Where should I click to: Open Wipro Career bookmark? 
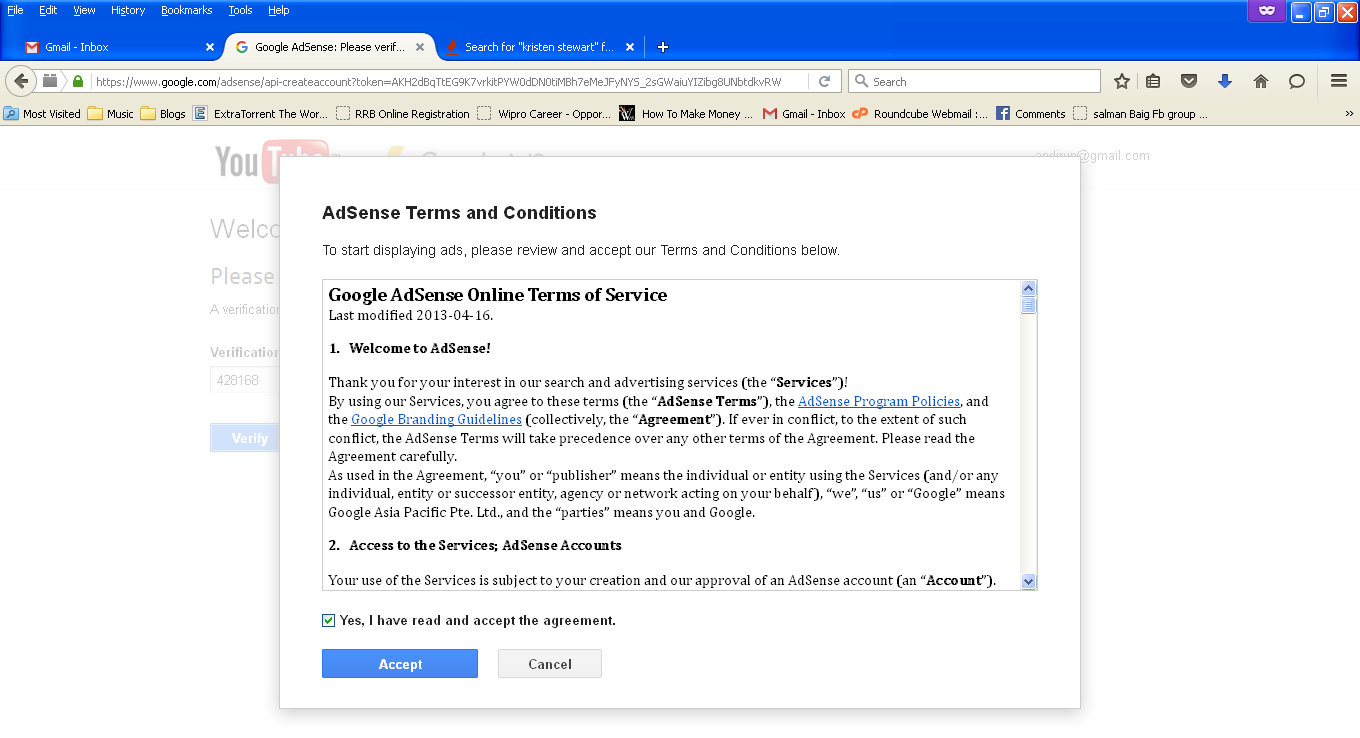(x=544, y=114)
